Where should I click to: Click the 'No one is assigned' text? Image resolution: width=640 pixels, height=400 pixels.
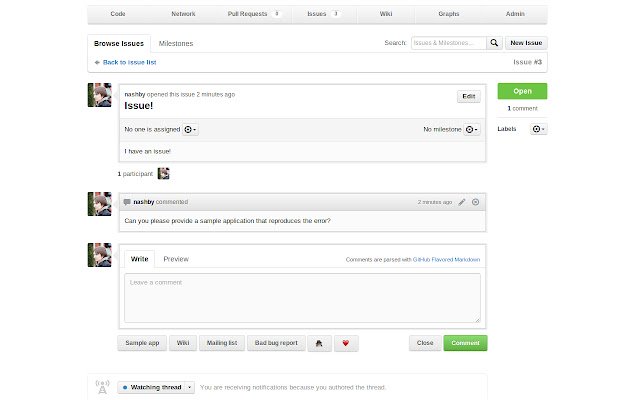pyautogui.click(x=152, y=129)
